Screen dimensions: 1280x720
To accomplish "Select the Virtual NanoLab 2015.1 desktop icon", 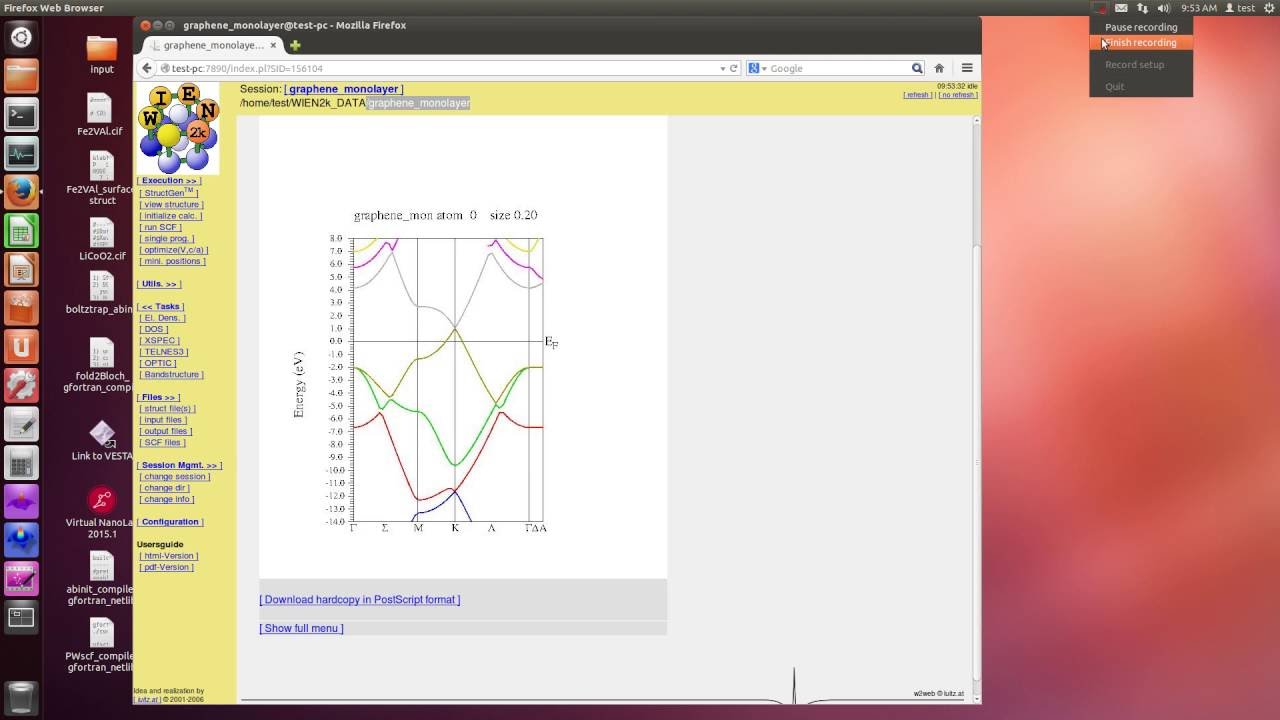I will tap(100, 513).
